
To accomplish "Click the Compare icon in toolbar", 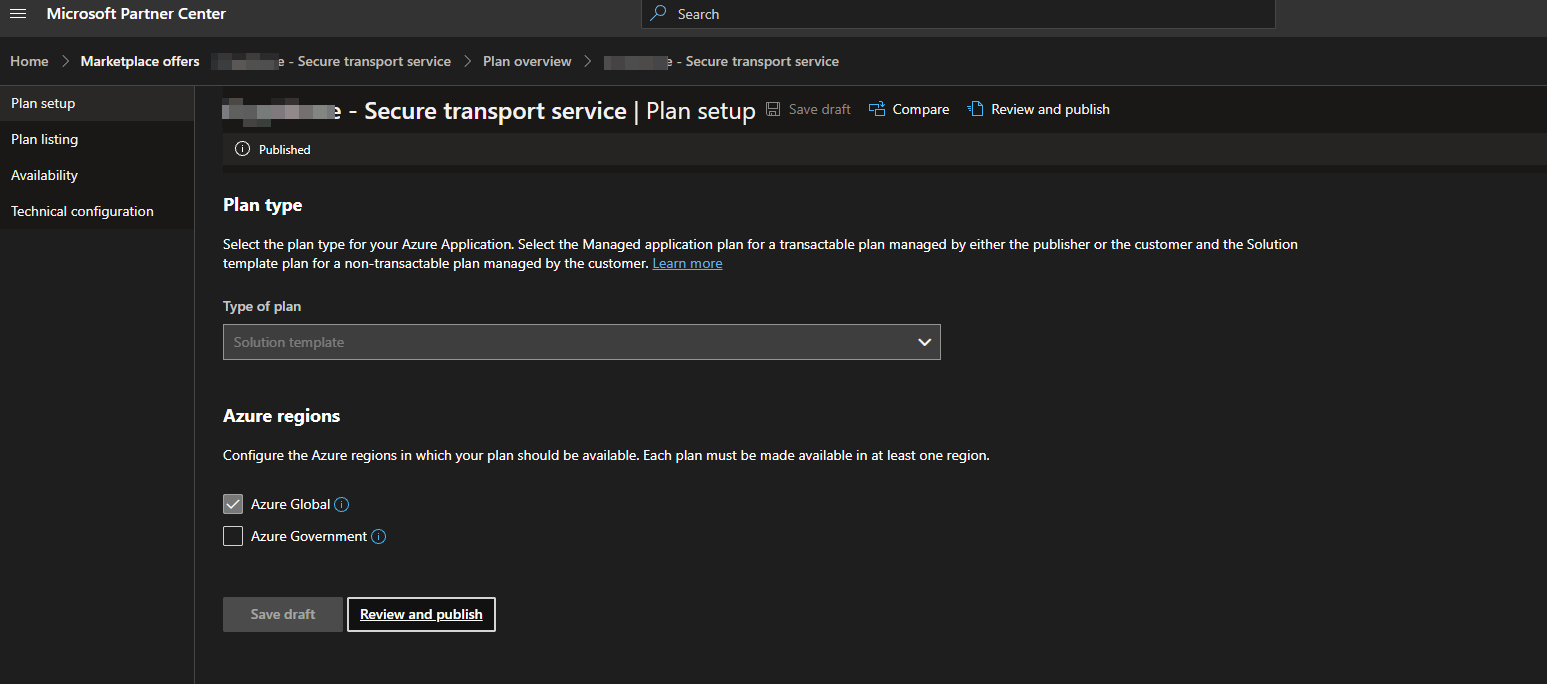I will (x=877, y=109).
